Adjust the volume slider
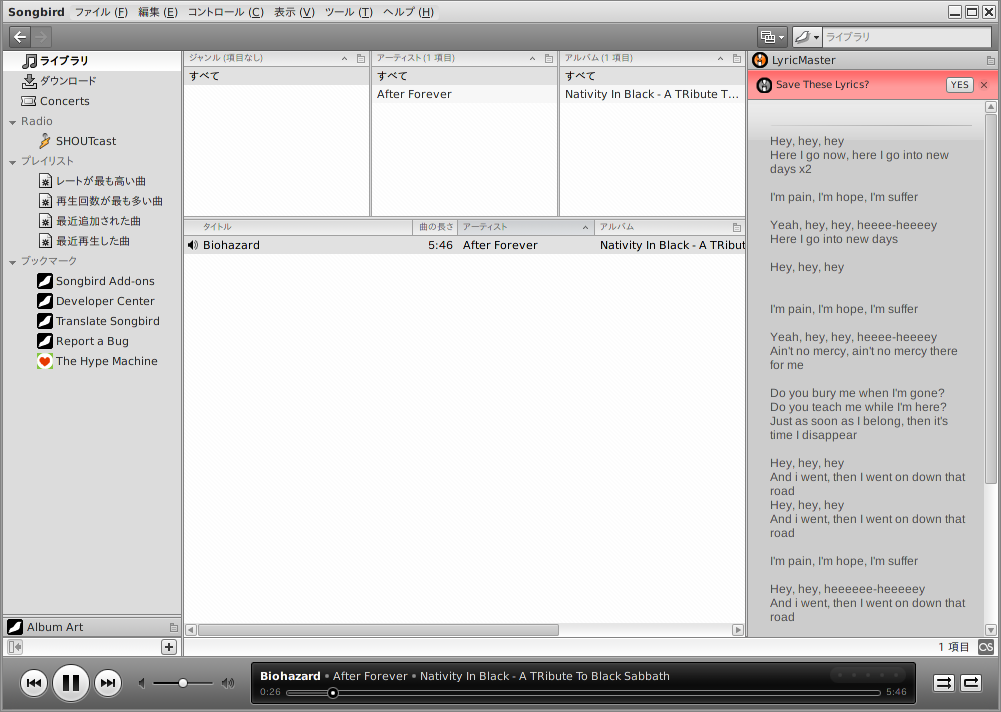 click(183, 683)
